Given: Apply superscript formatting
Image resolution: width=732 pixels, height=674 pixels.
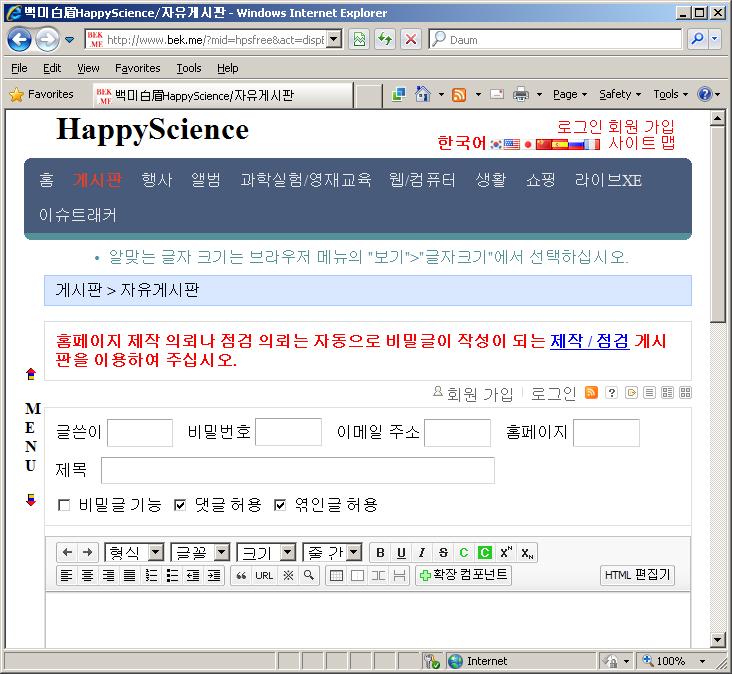Looking at the screenshot, I should [506, 553].
